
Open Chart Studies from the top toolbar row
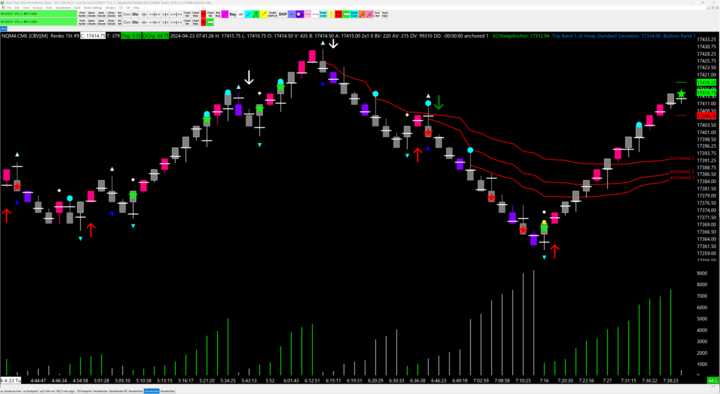click(195, 14)
